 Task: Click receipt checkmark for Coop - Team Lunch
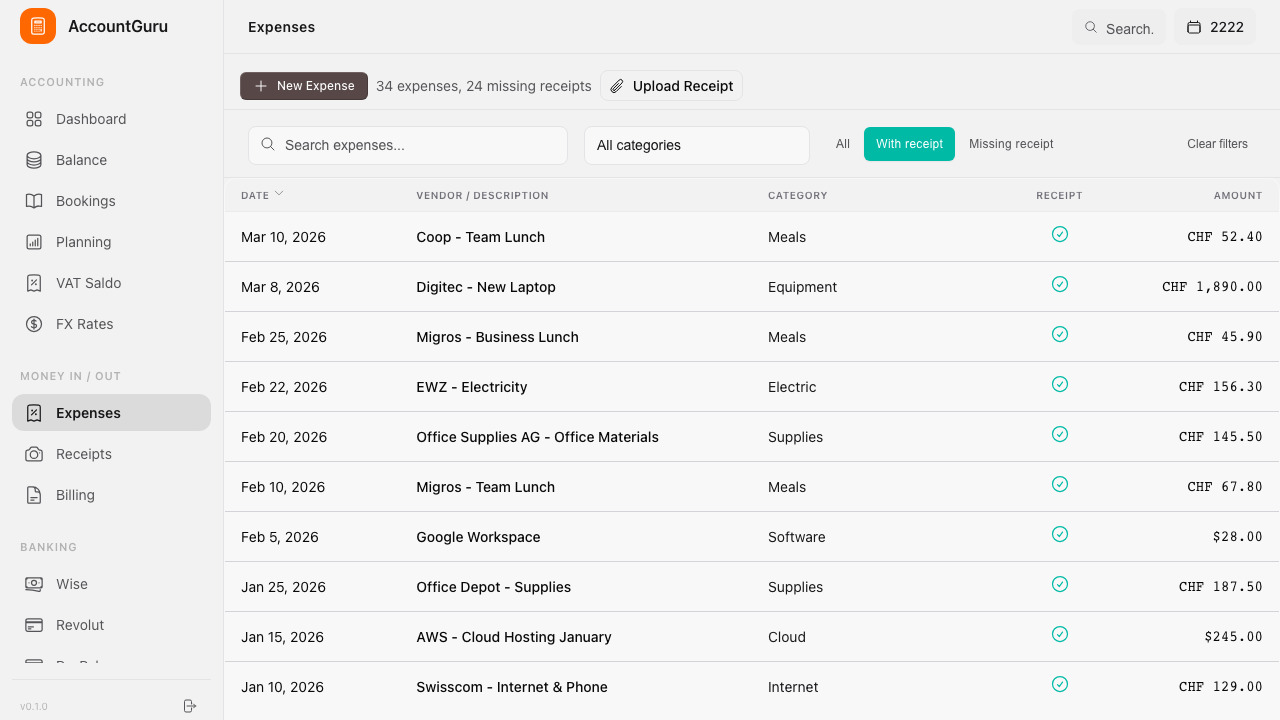point(1060,234)
